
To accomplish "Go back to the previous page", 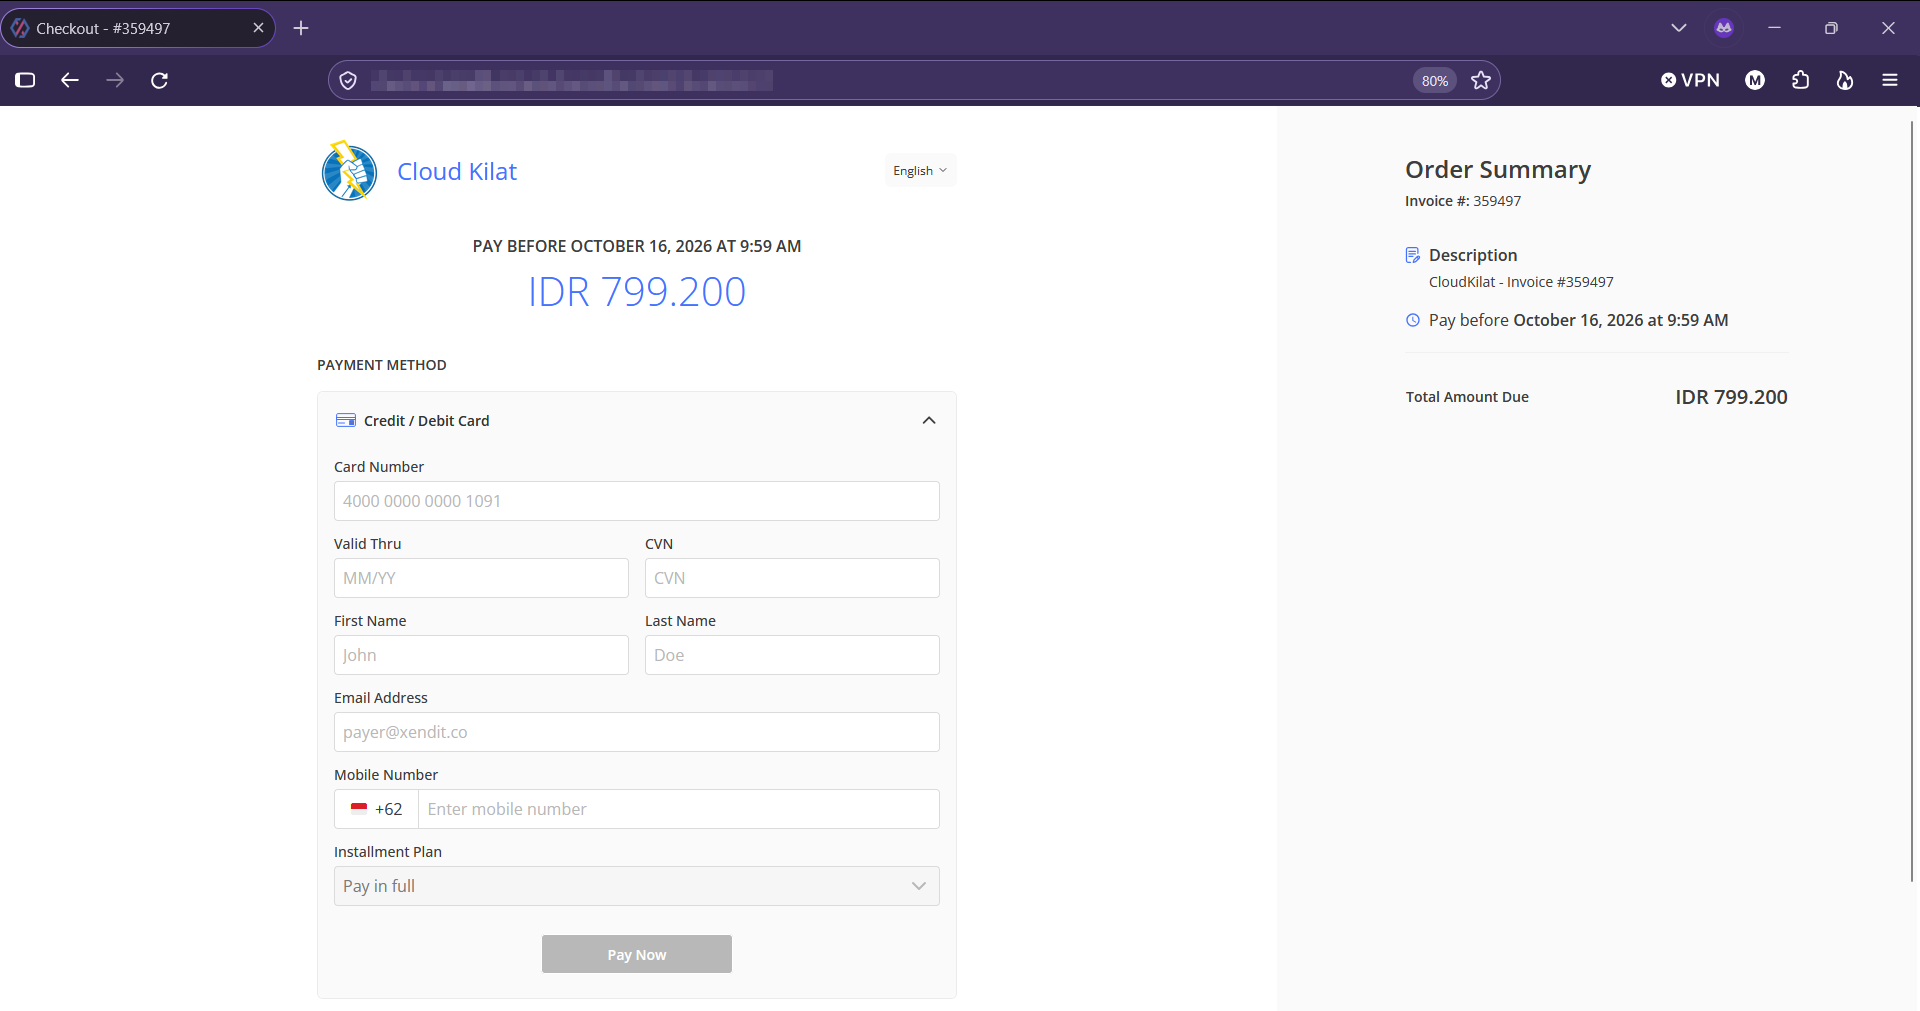I will (70, 80).
